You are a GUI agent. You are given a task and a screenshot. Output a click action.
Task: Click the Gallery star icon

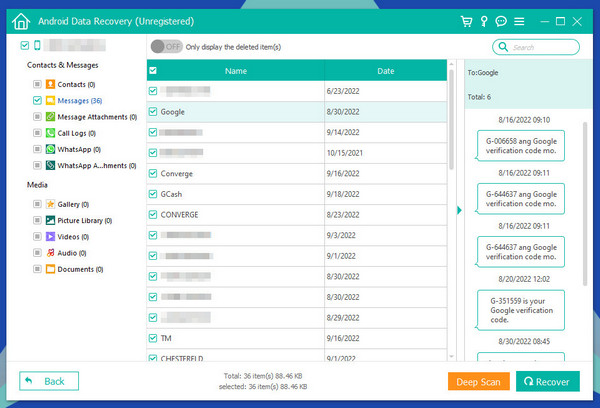(50, 204)
